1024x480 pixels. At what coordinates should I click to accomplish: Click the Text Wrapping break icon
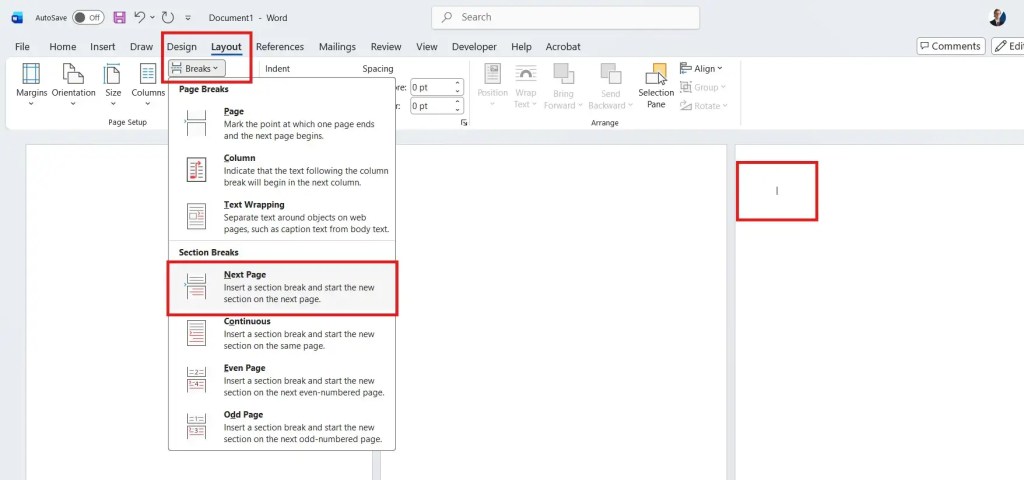196,216
